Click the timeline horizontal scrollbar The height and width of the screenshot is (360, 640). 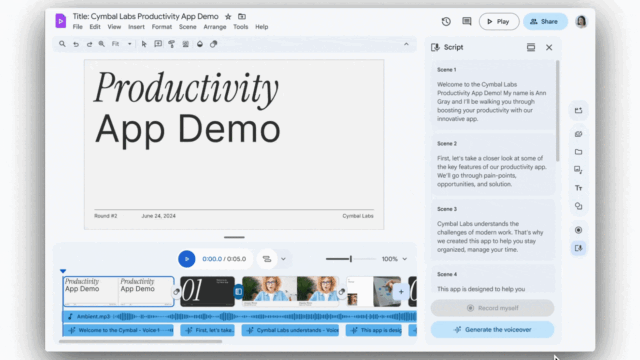tap(140, 342)
